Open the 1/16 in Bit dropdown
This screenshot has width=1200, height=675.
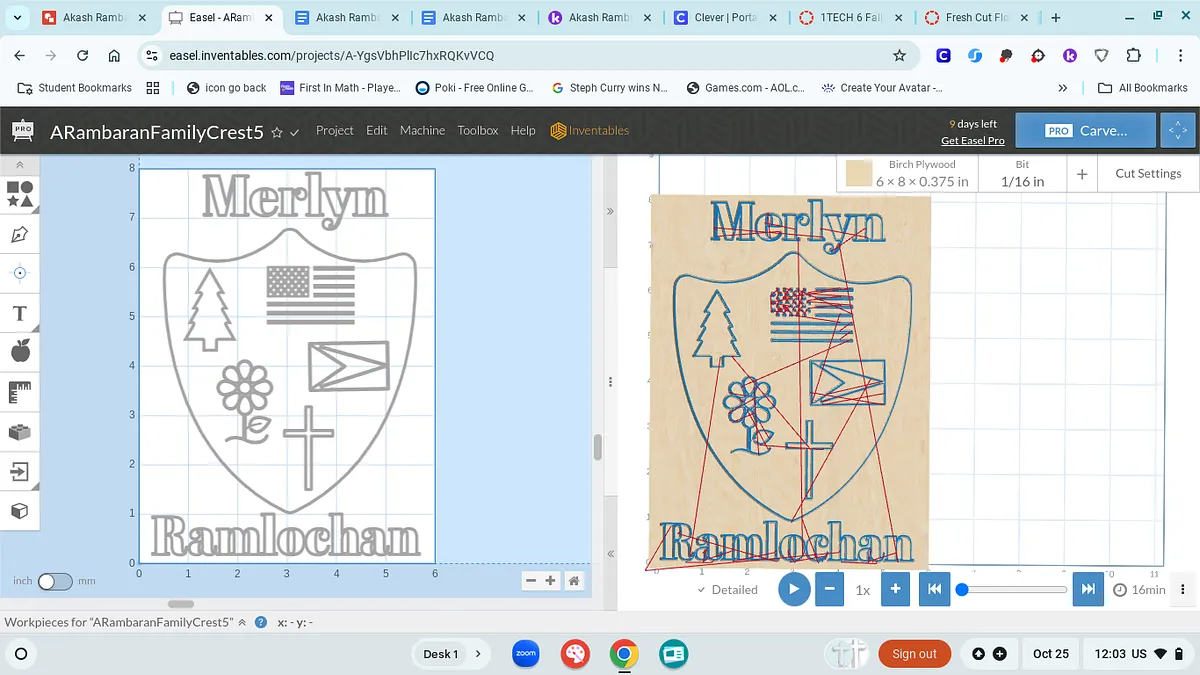click(1022, 173)
